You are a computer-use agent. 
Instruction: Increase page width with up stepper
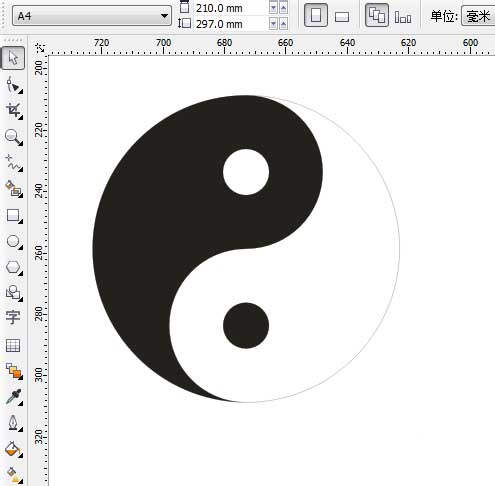point(284,8)
